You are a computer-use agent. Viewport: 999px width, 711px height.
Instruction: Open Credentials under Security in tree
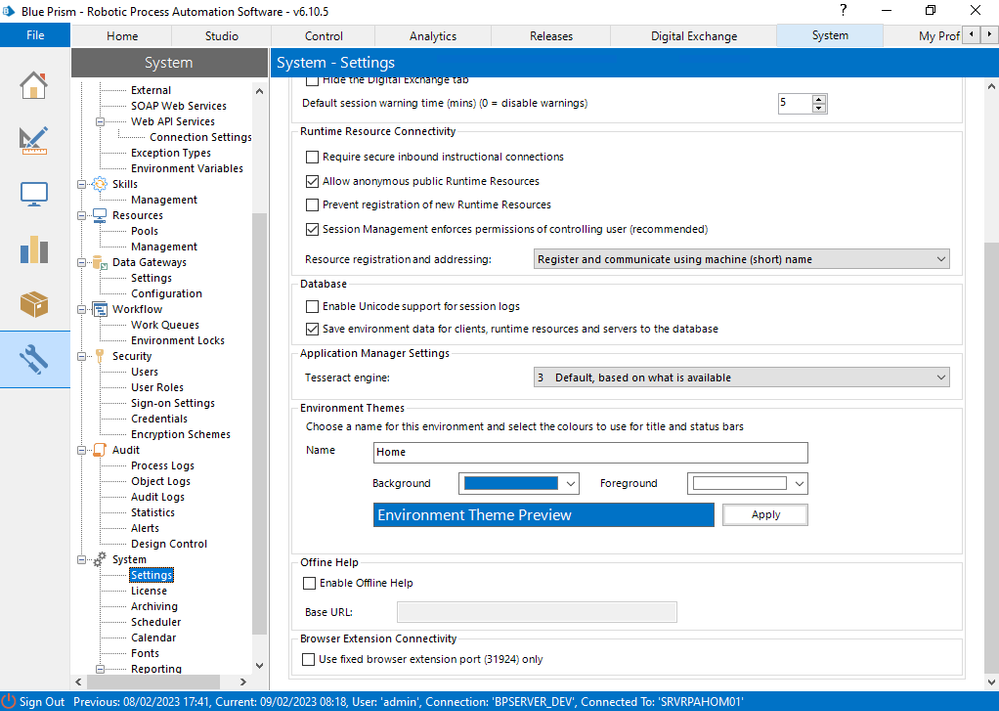click(x=159, y=419)
